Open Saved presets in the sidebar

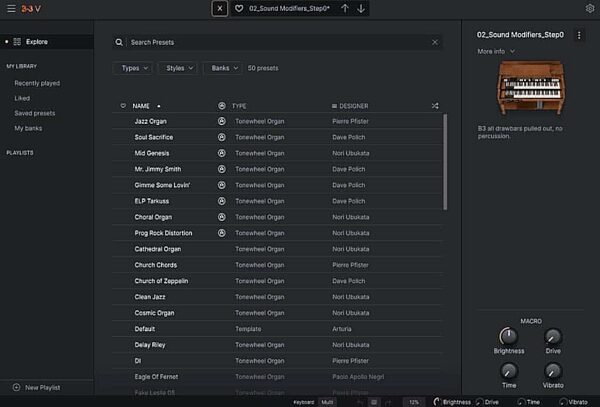tap(34, 113)
